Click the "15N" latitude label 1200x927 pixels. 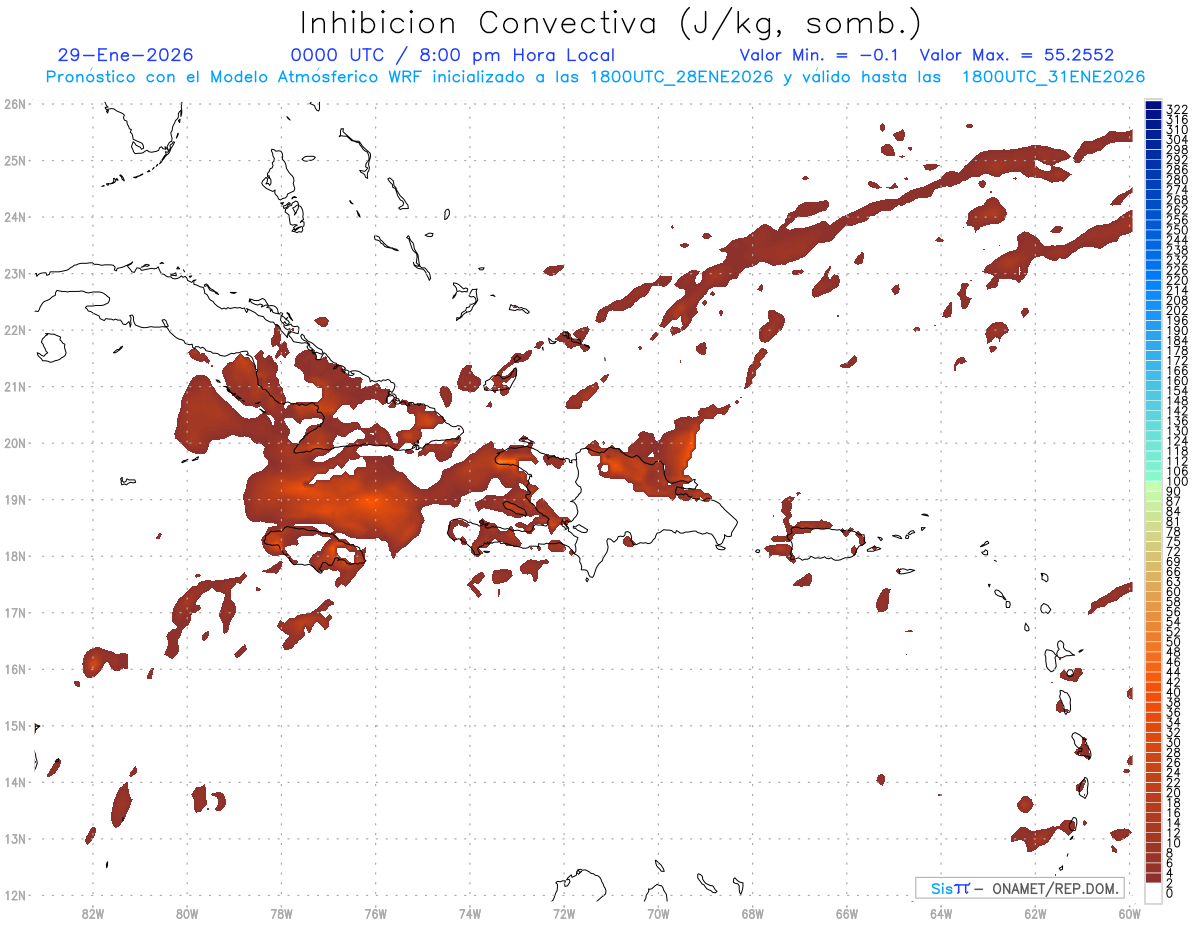pyautogui.click(x=15, y=725)
